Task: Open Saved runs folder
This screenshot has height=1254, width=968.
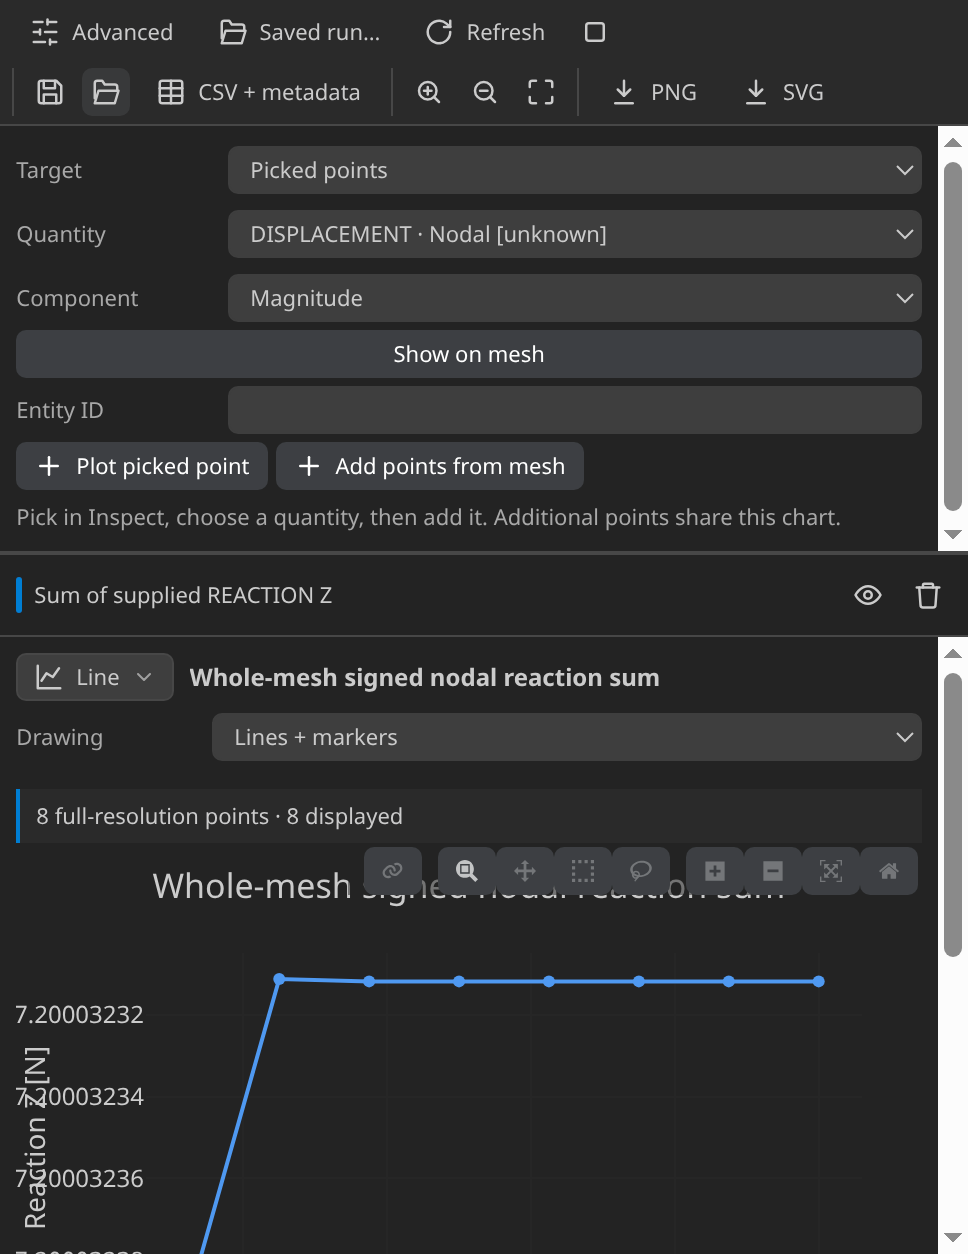Action: (300, 32)
